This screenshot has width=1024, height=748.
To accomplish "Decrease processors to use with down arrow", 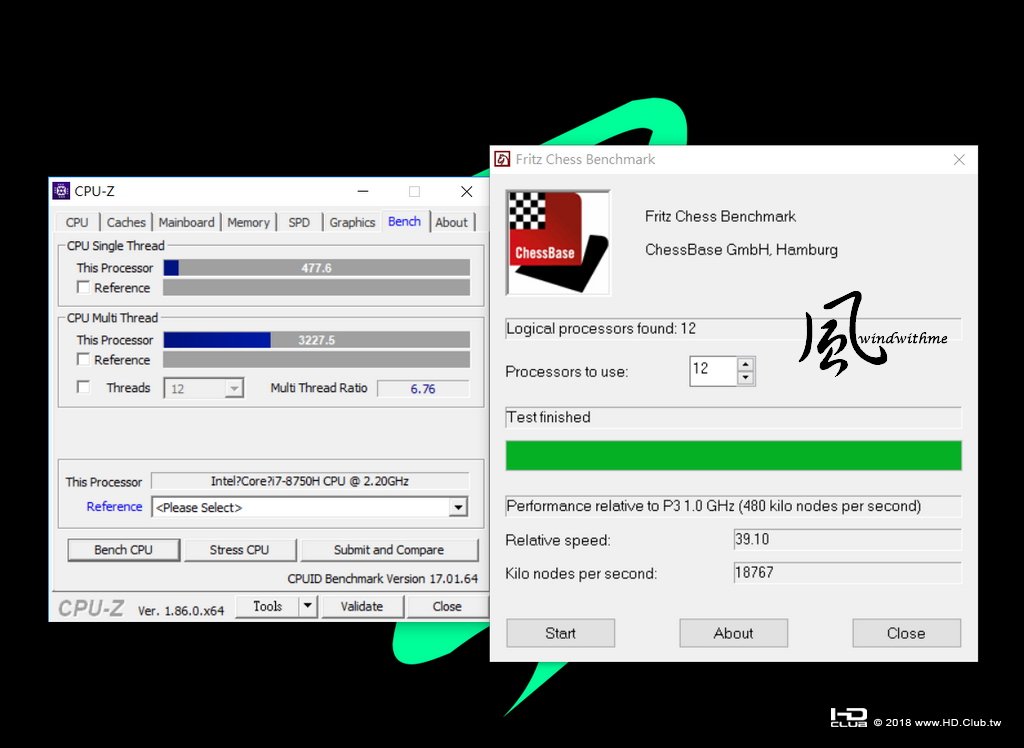I will pos(746,378).
